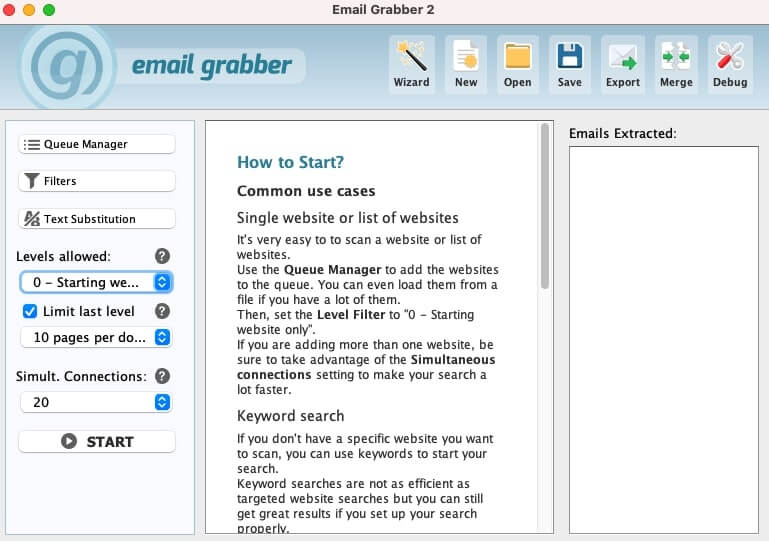The width and height of the screenshot is (769, 541).
Task: Expand the Levels allowed dropdown
Action: click(x=96, y=282)
